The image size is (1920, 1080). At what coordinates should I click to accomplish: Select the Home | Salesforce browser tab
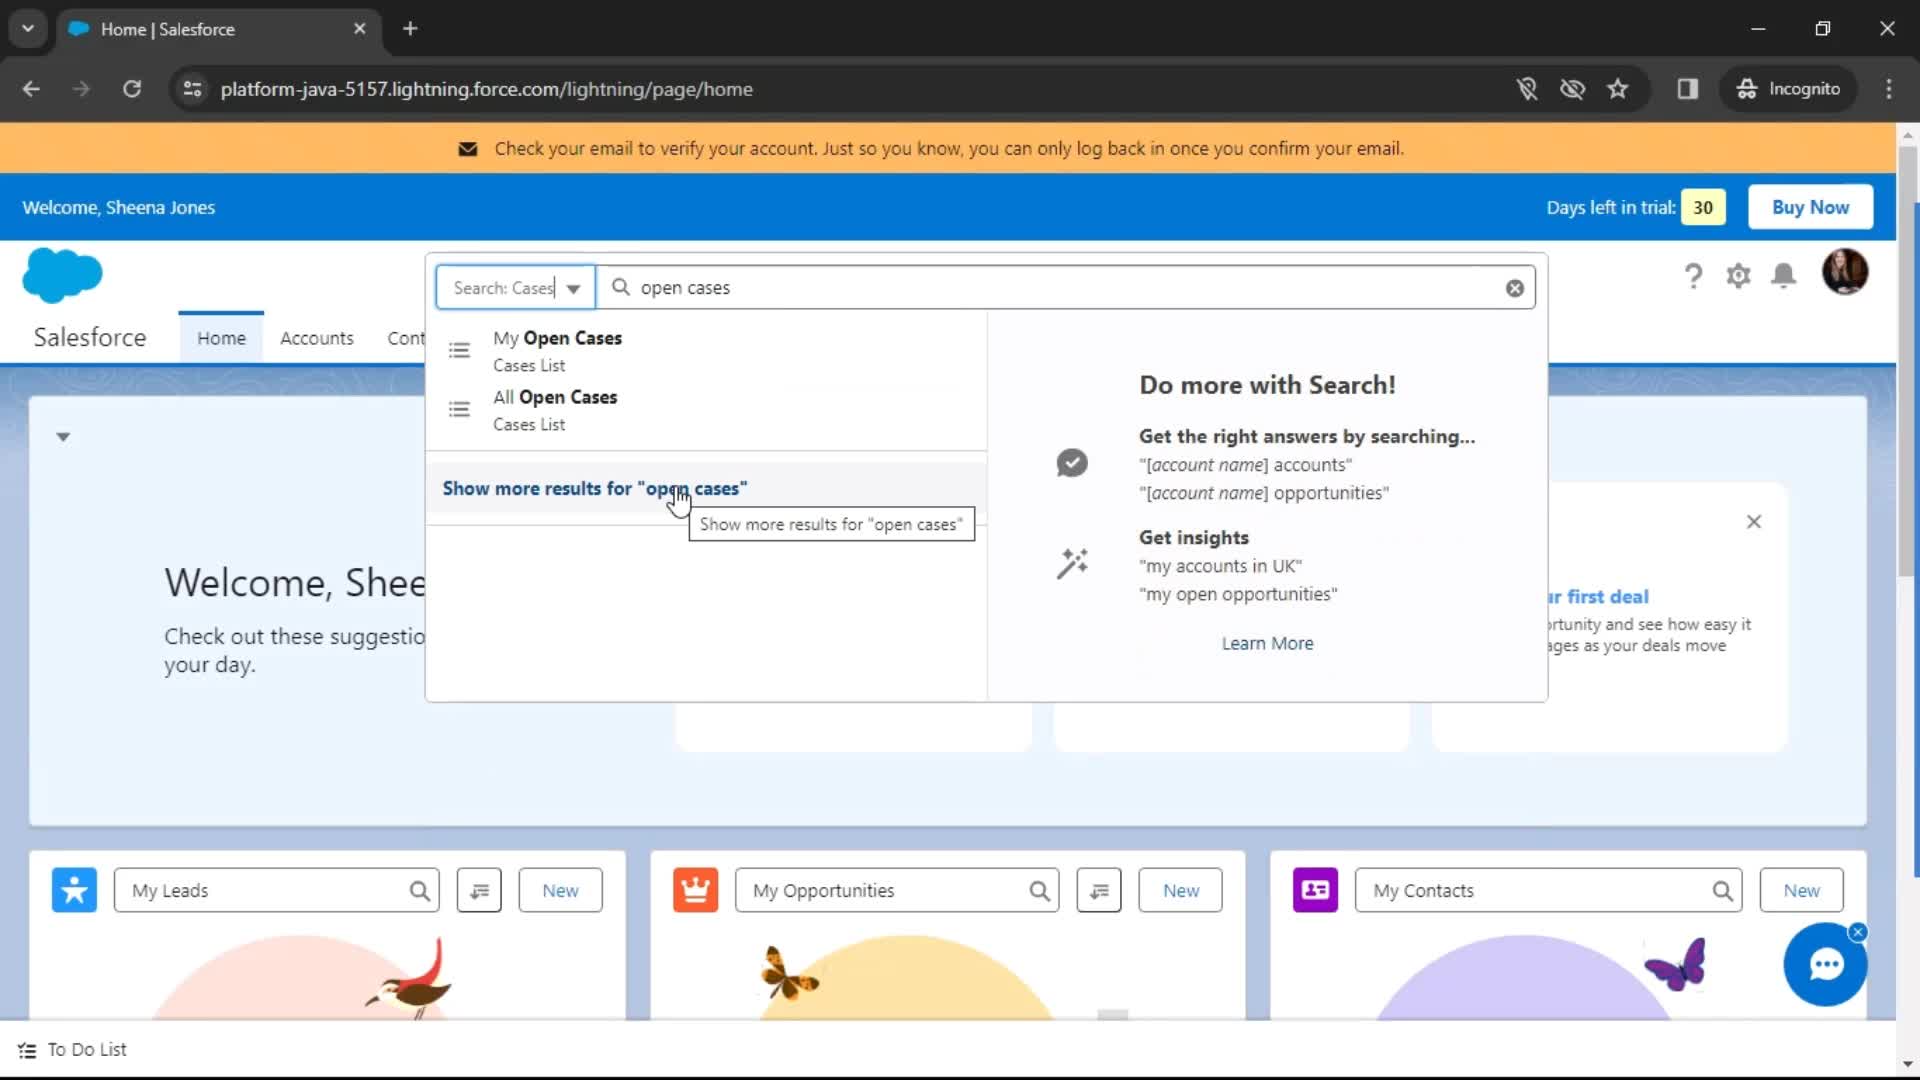pyautogui.click(x=218, y=29)
